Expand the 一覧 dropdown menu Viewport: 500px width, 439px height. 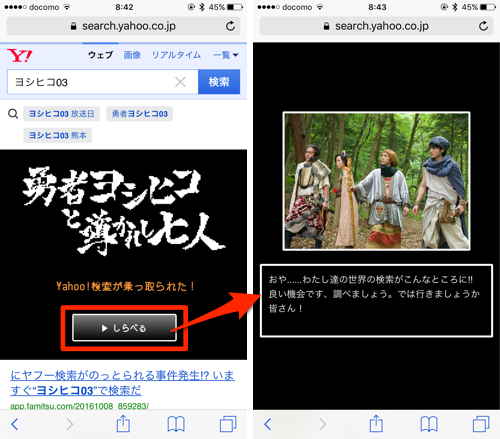tap(226, 55)
